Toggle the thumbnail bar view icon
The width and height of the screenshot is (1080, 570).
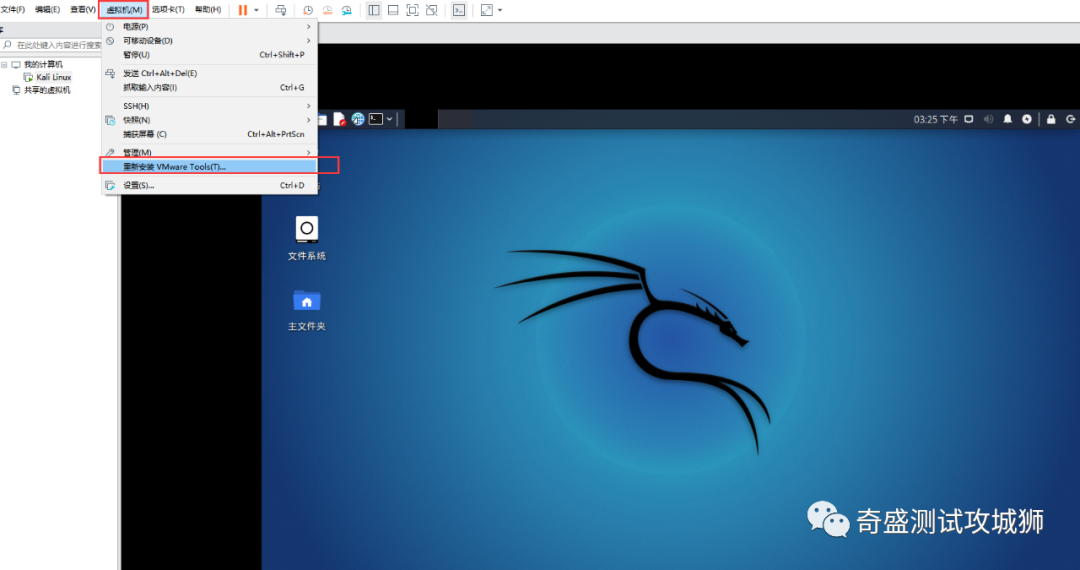point(393,10)
